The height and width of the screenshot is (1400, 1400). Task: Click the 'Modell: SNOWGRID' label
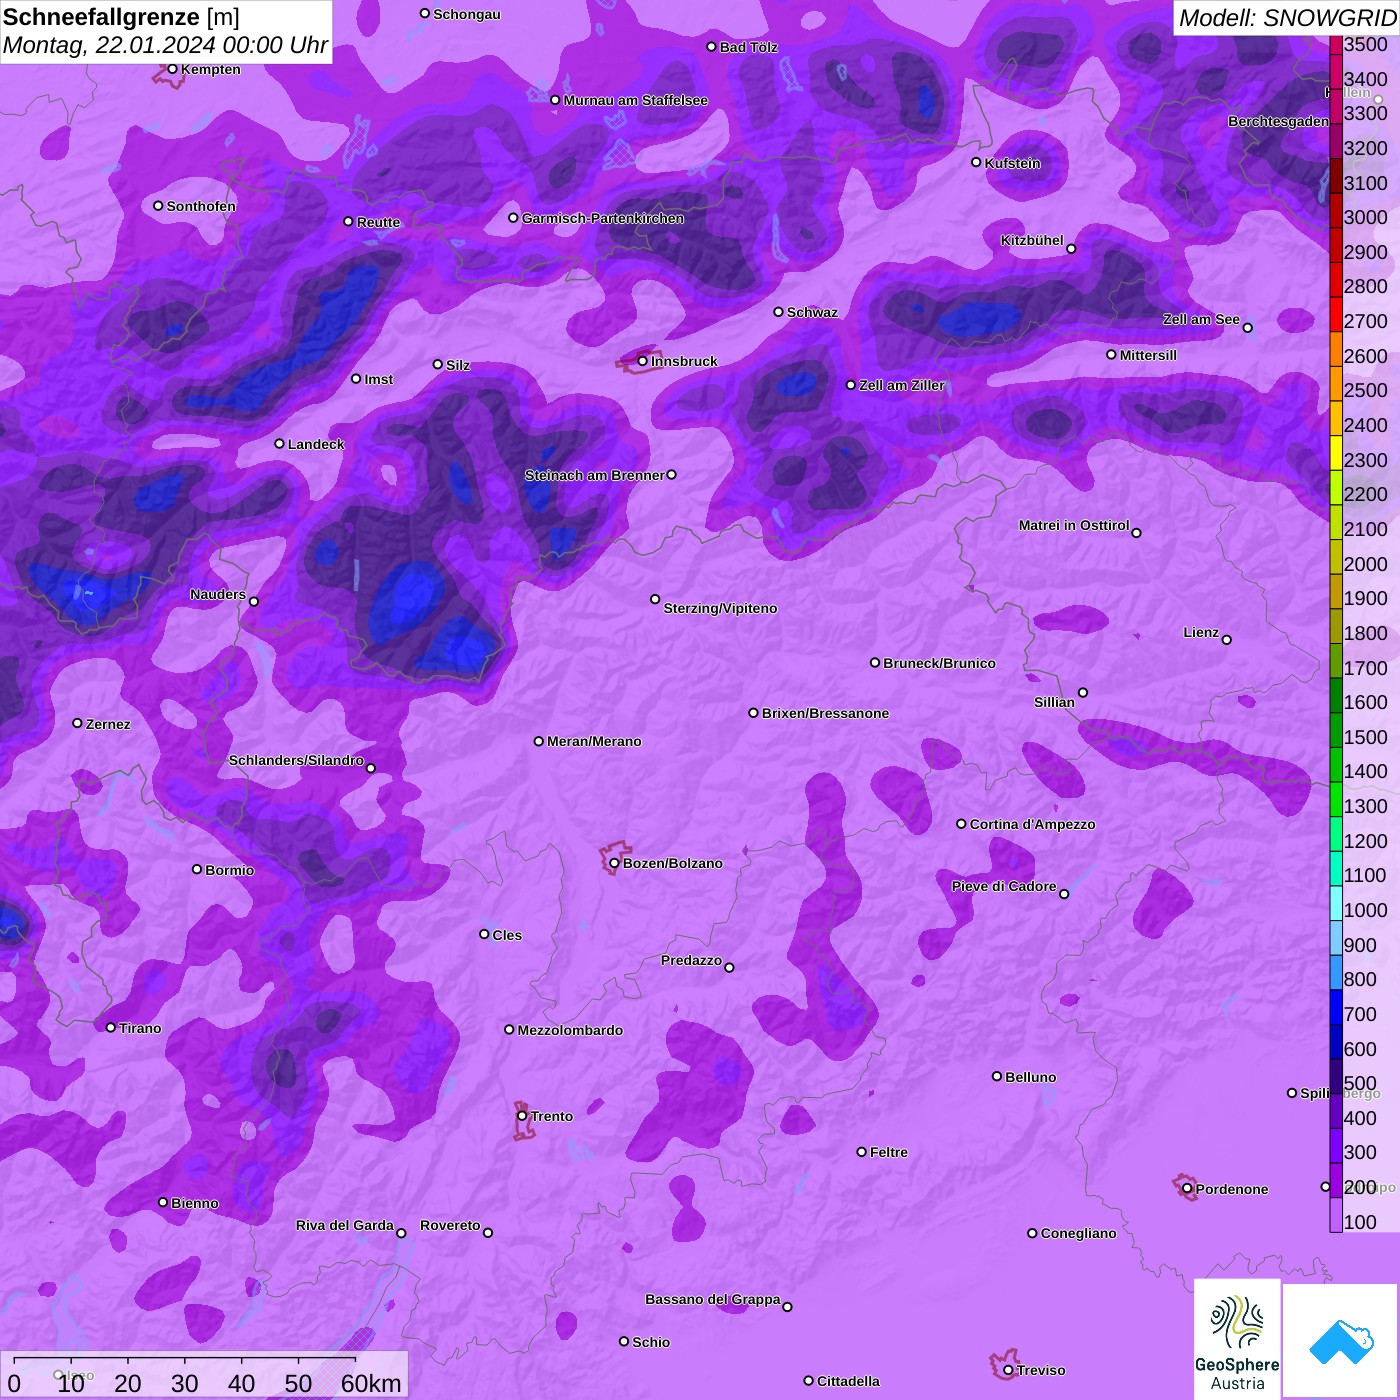pyautogui.click(x=1287, y=18)
